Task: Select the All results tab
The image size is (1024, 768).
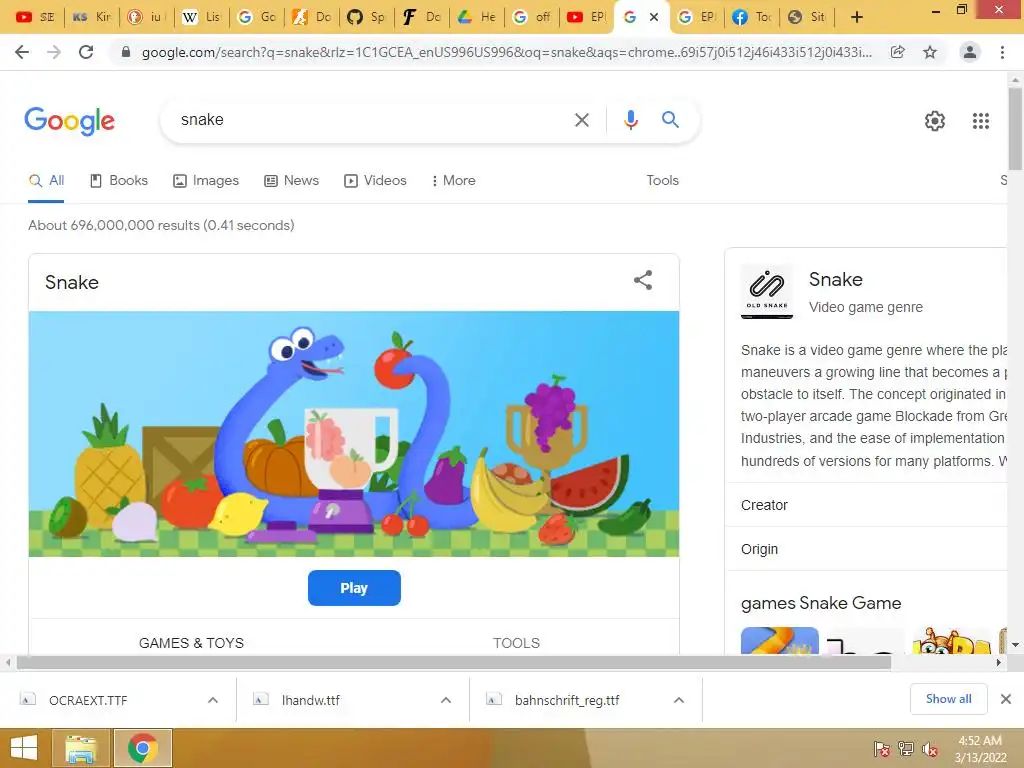Action: point(46,181)
